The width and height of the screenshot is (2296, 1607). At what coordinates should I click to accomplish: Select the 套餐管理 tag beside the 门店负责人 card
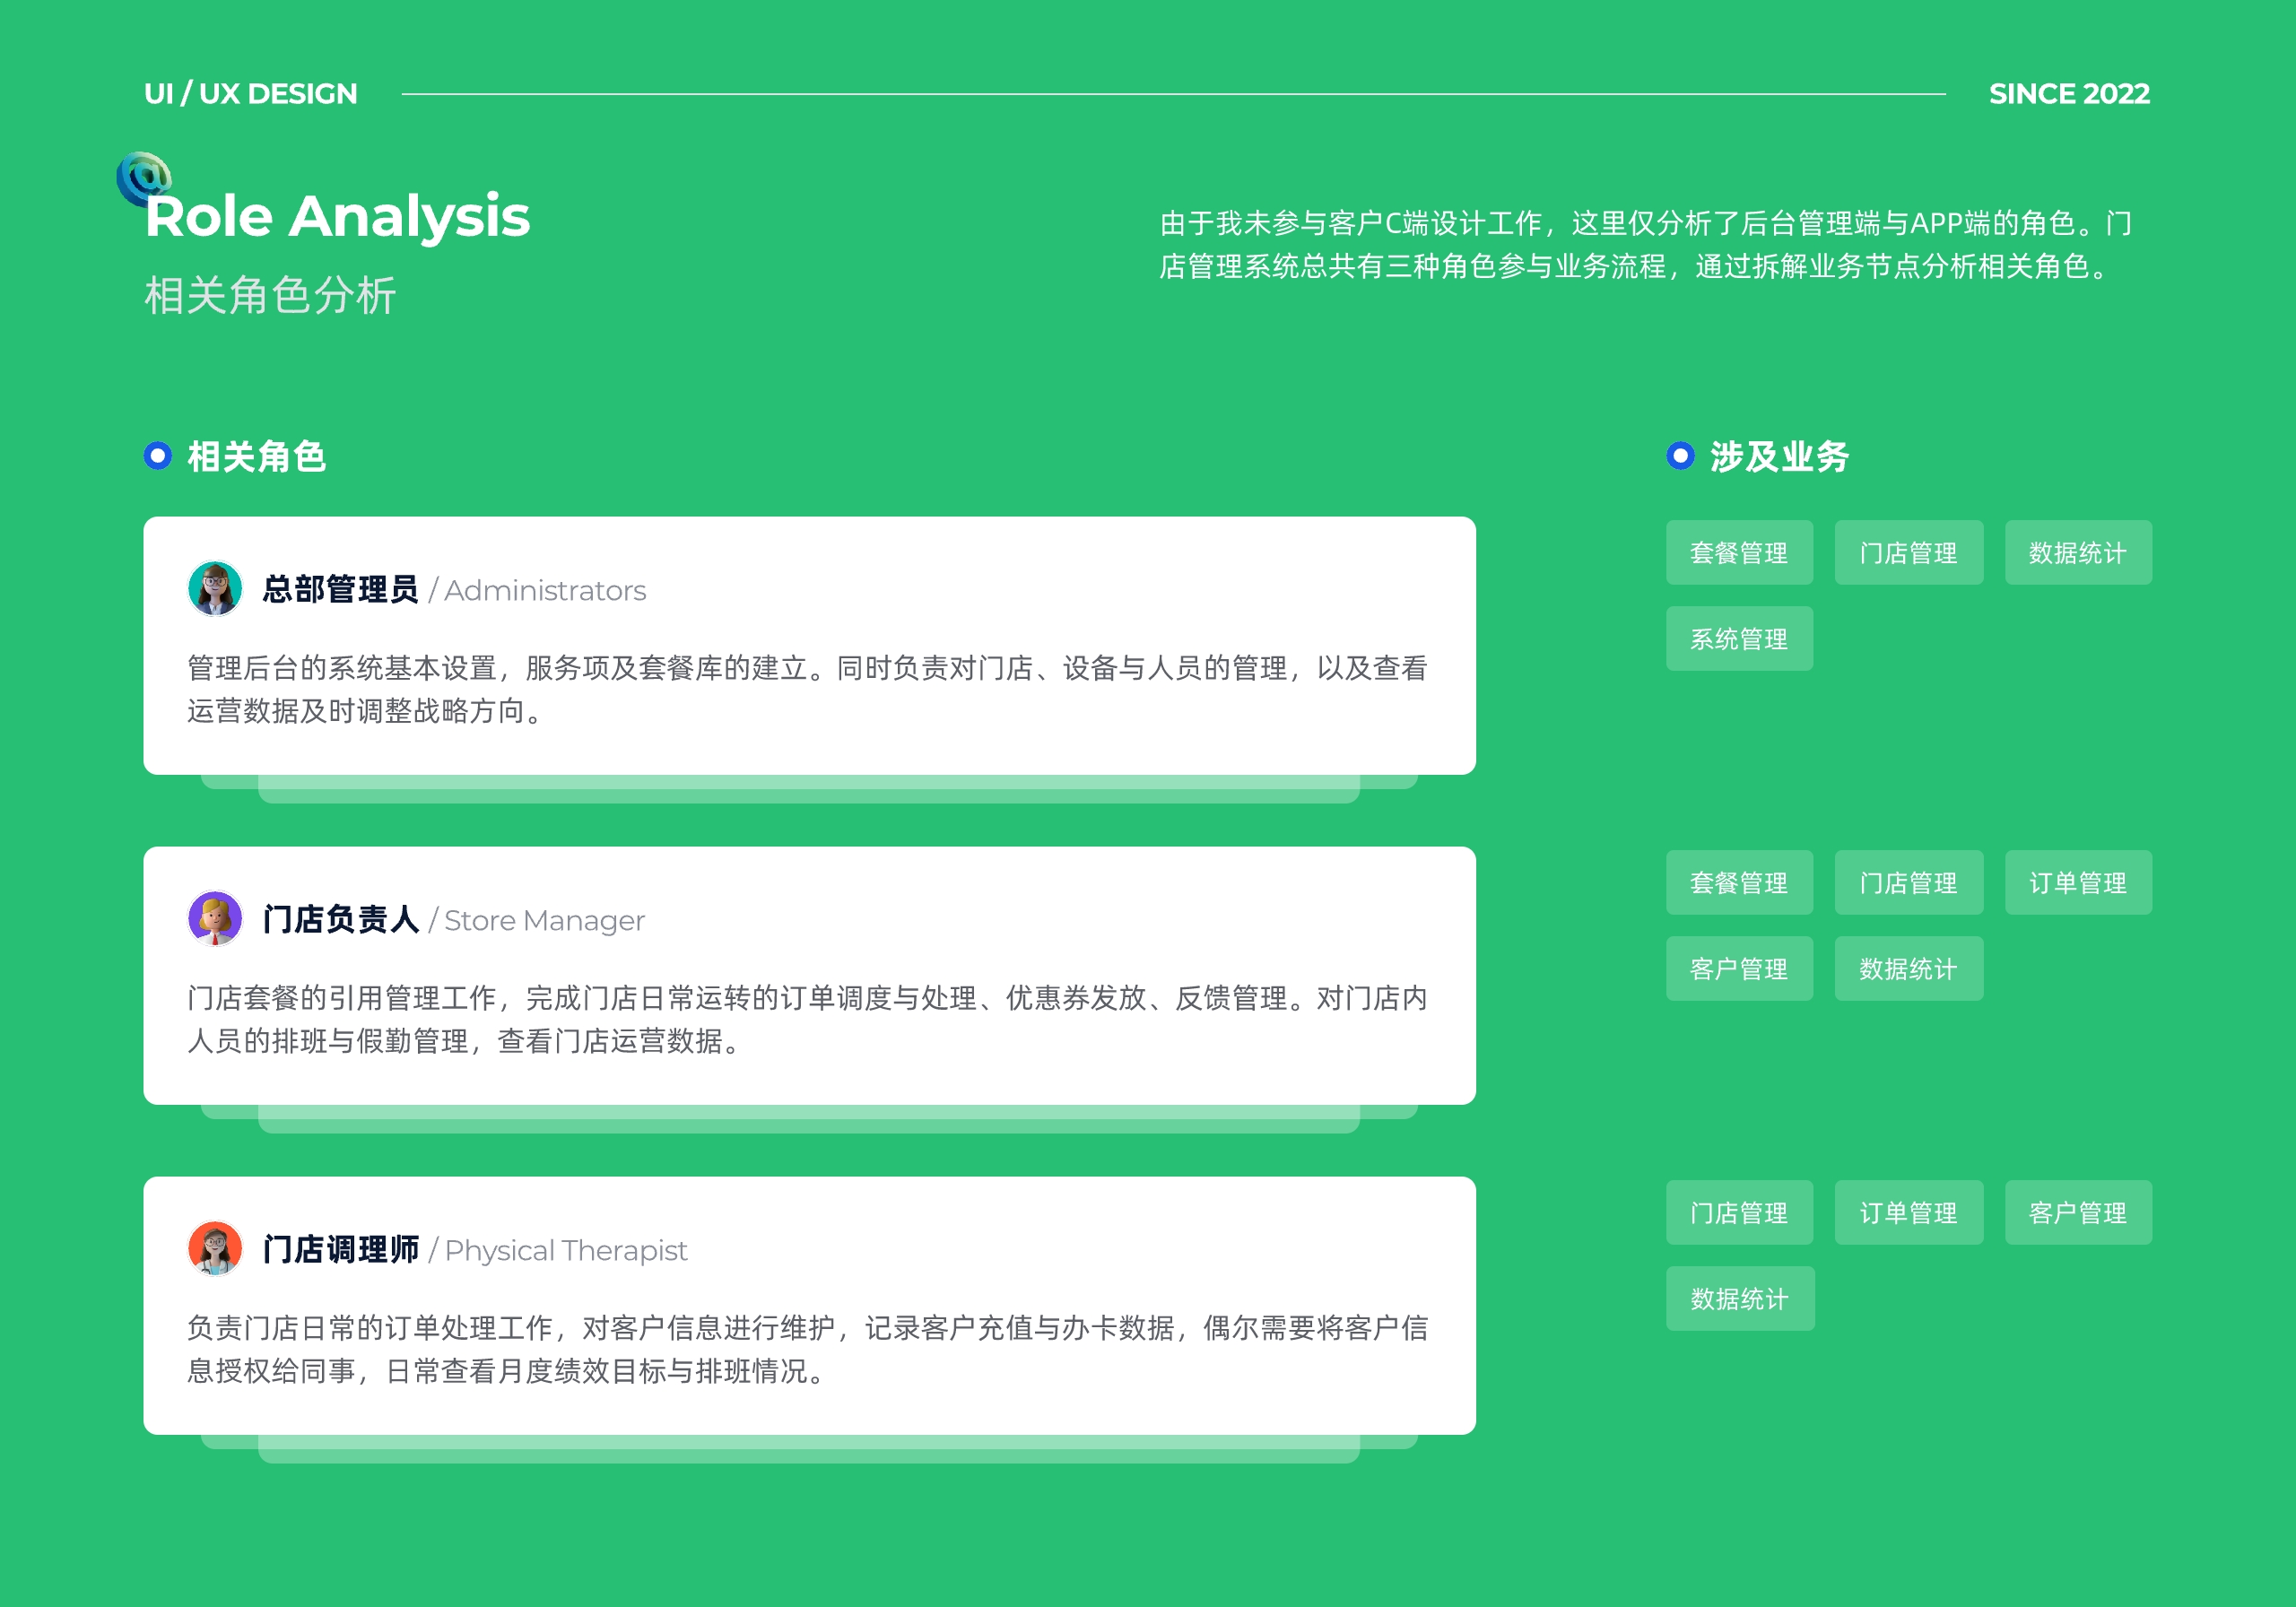[1739, 882]
